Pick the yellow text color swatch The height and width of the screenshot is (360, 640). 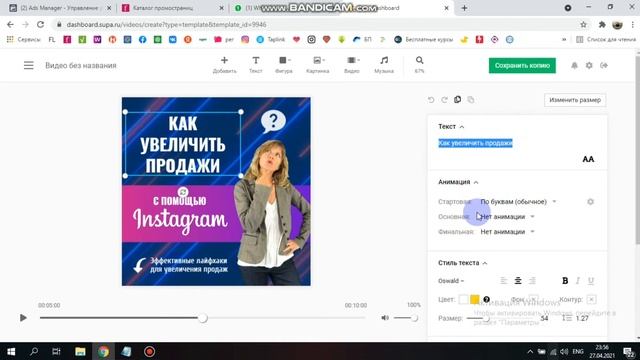[x=474, y=300]
